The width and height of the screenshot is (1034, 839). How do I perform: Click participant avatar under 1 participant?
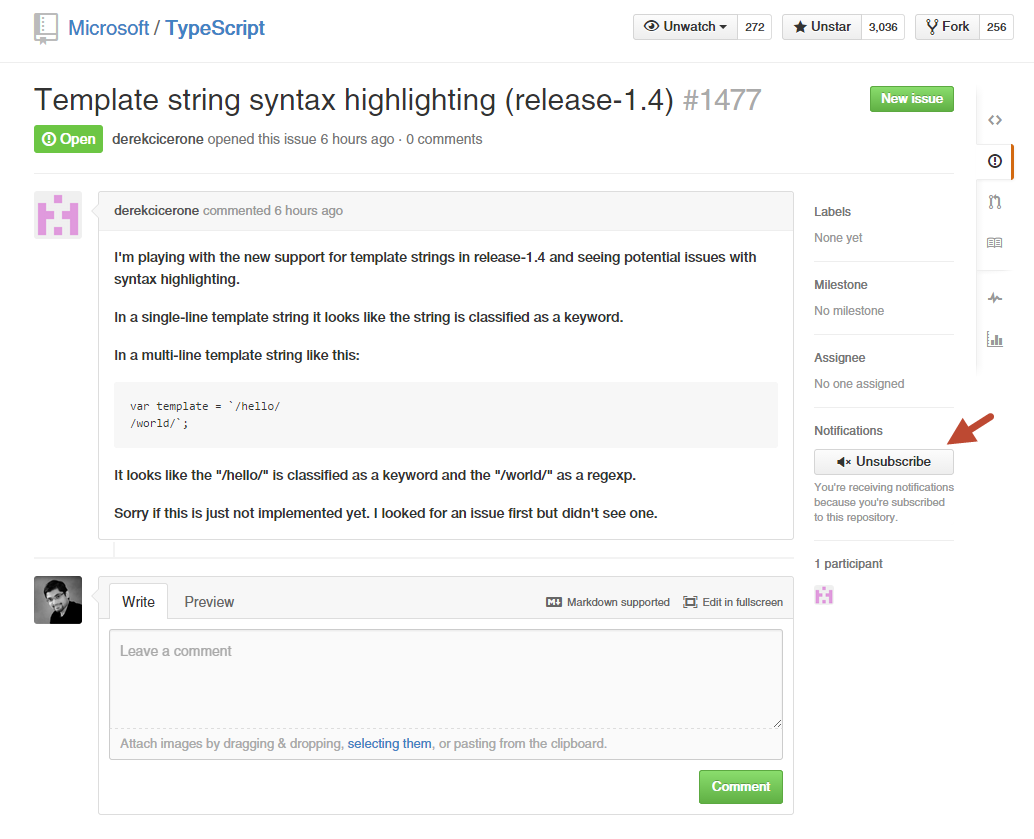click(824, 595)
